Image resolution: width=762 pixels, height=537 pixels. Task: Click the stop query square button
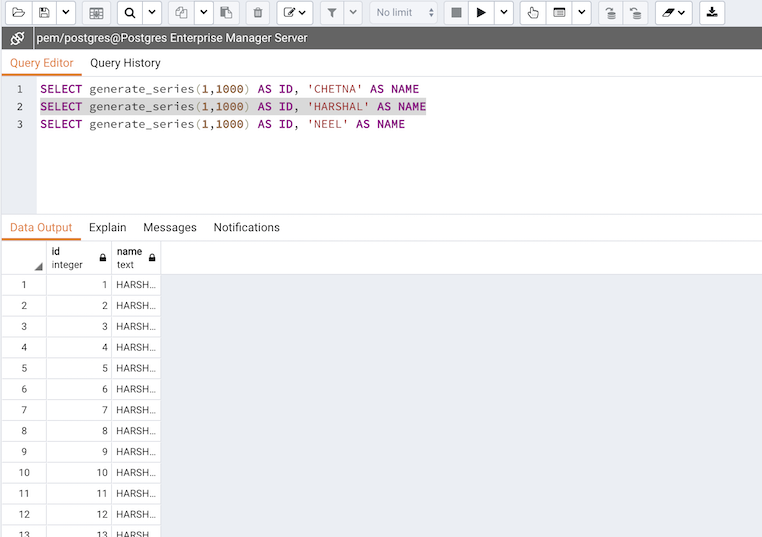(456, 13)
